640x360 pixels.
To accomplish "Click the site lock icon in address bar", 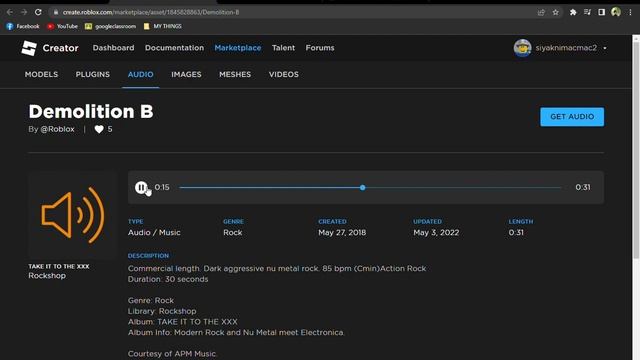I will coord(56,12).
